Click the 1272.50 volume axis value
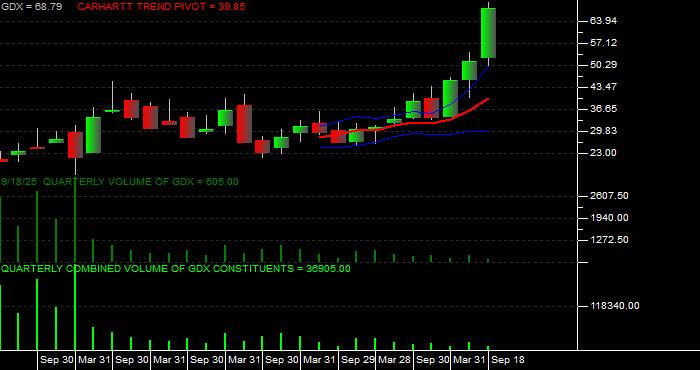700x370 pixels. pyautogui.click(x=609, y=240)
